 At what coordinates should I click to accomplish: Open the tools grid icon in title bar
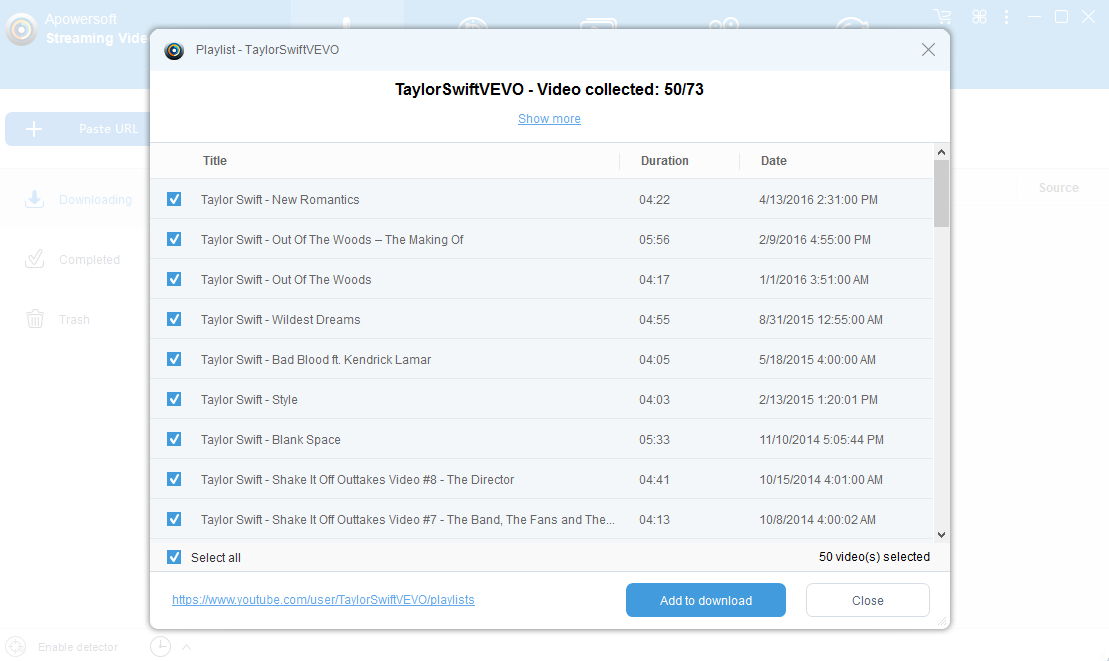click(979, 16)
